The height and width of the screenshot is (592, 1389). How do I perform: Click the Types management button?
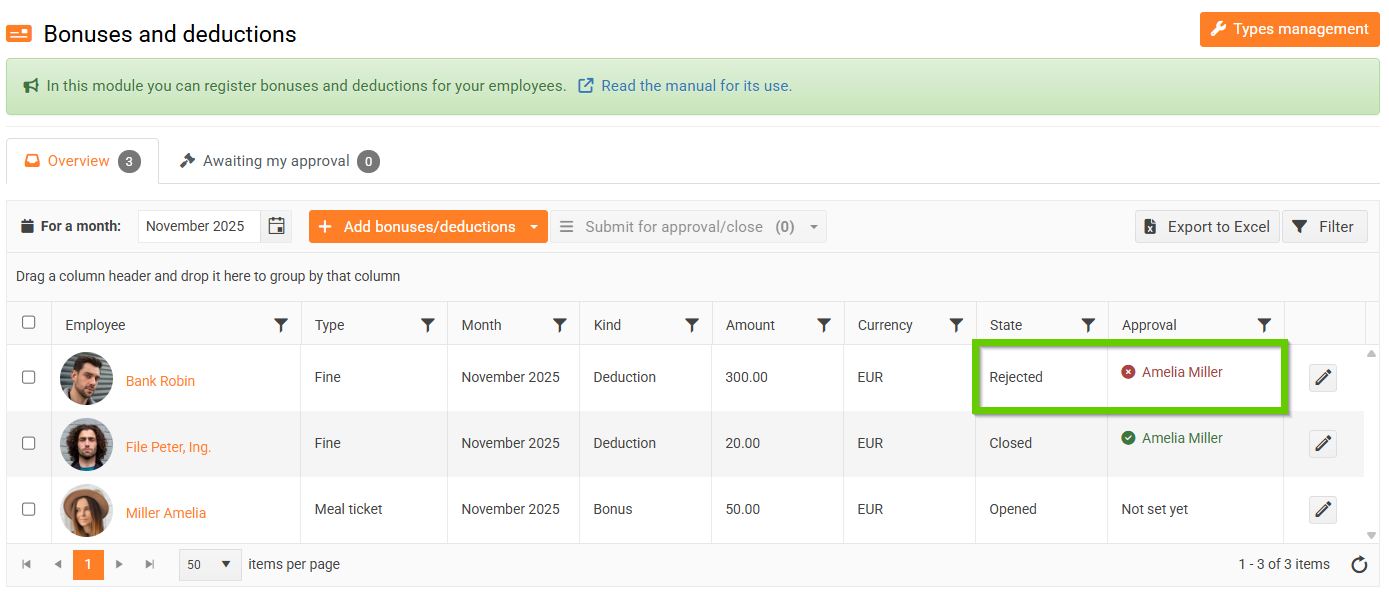(x=1289, y=29)
